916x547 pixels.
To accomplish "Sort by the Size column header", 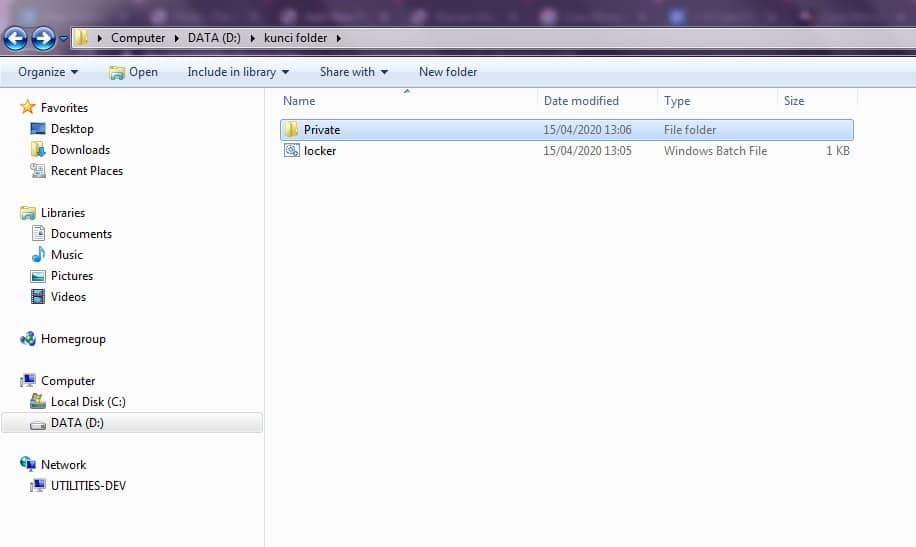I will (794, 101).
